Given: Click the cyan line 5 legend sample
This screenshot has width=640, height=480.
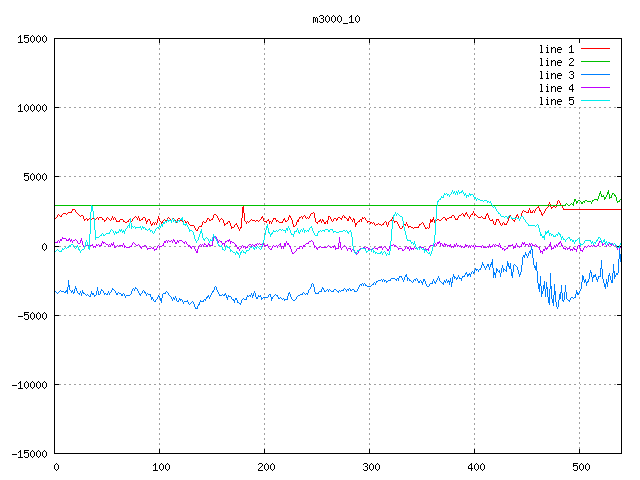Looking at the screenshot, I should point(595,101).
